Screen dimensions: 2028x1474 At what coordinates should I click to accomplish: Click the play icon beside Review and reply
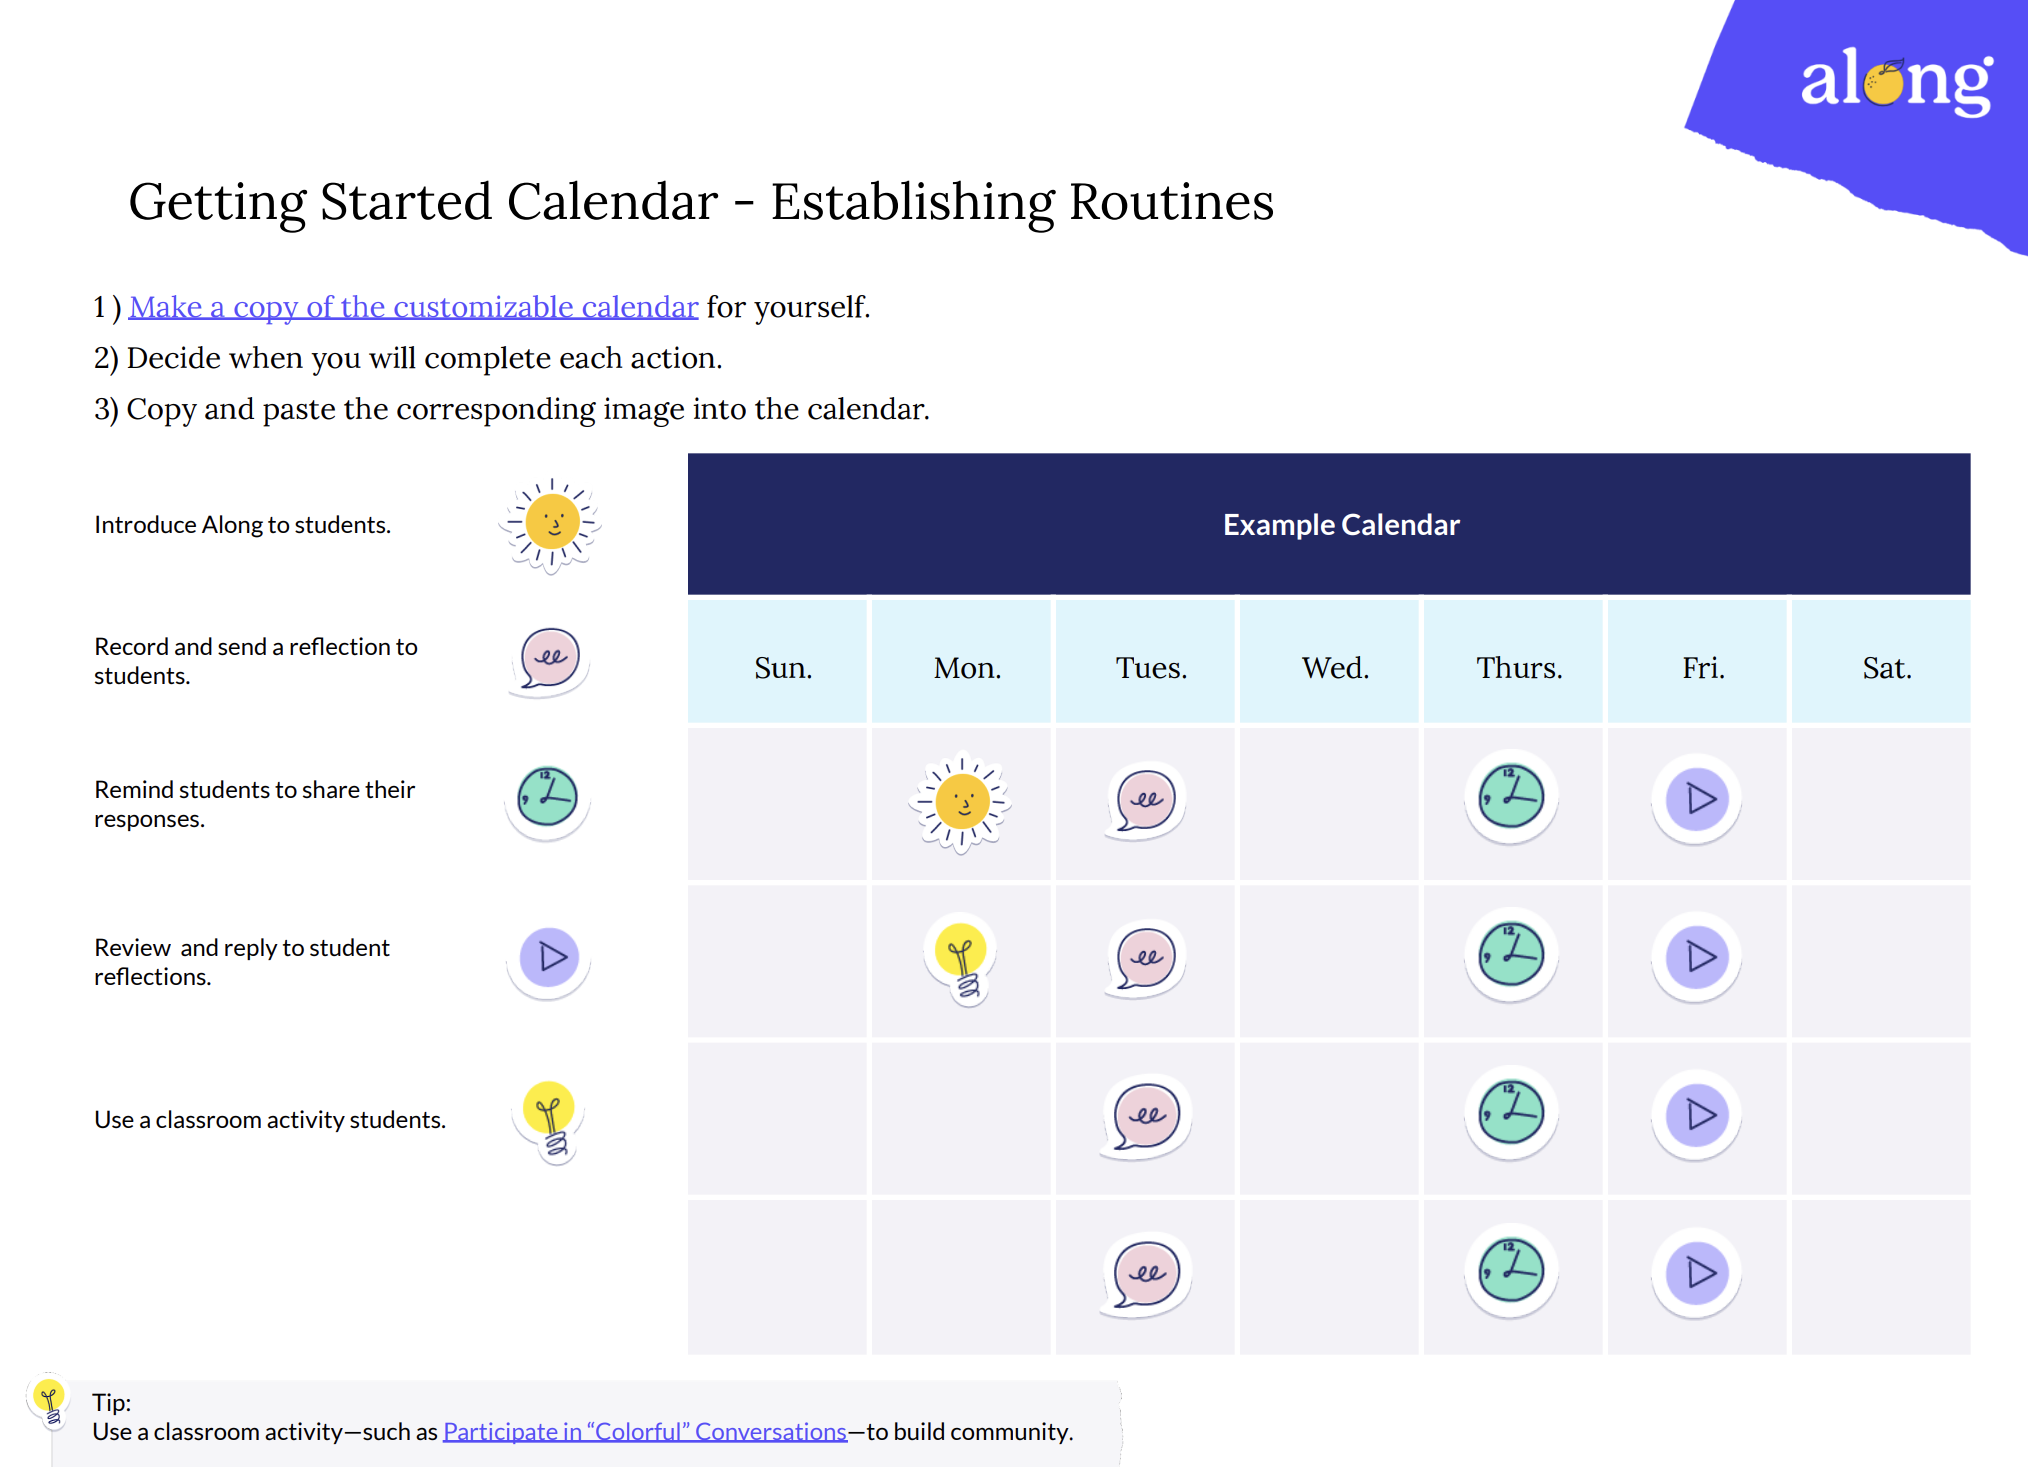549,958
